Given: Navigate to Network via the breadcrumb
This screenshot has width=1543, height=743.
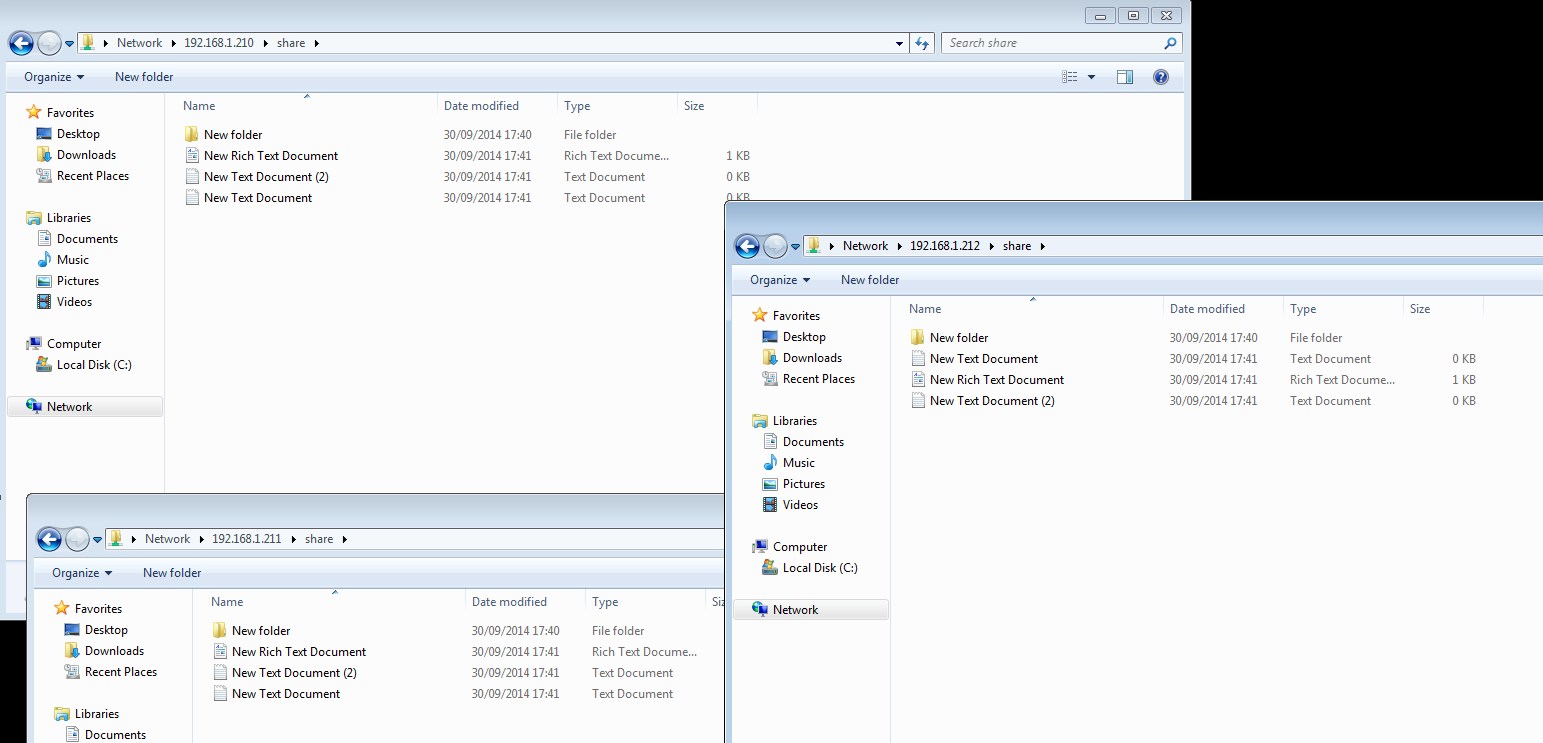Looking at the screenshot, I should [139, 42].
